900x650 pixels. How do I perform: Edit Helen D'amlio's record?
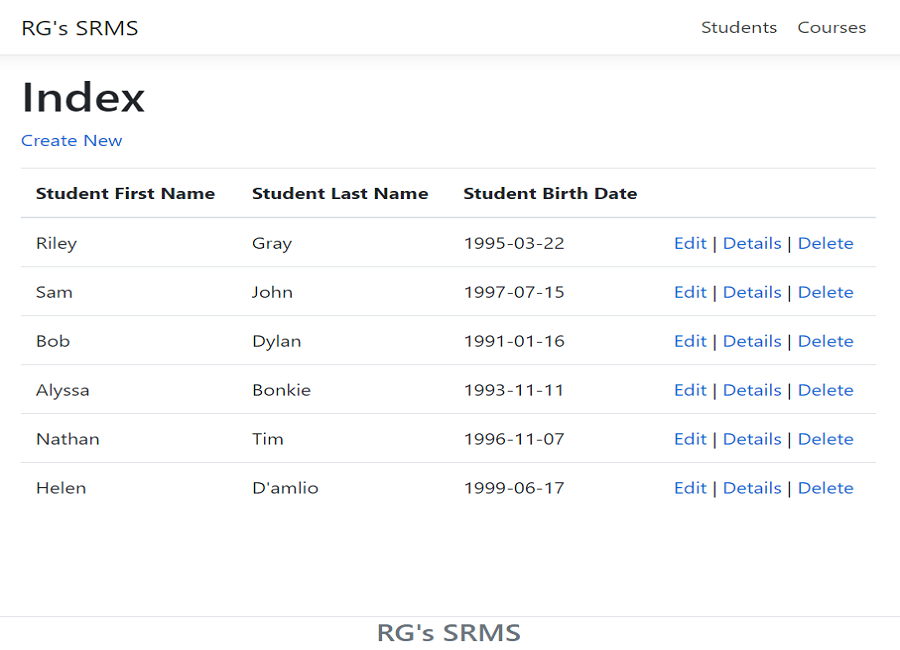point(690,488)
